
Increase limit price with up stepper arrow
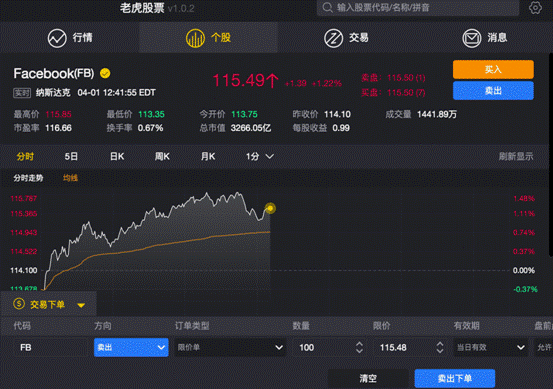point(440,344)
